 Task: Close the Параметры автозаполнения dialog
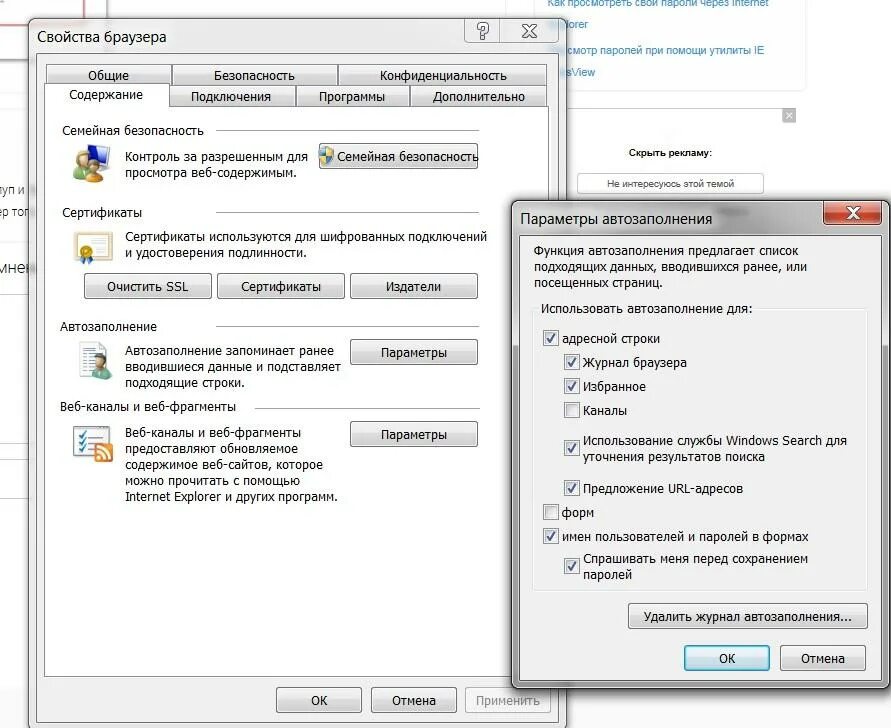point(853,213)
